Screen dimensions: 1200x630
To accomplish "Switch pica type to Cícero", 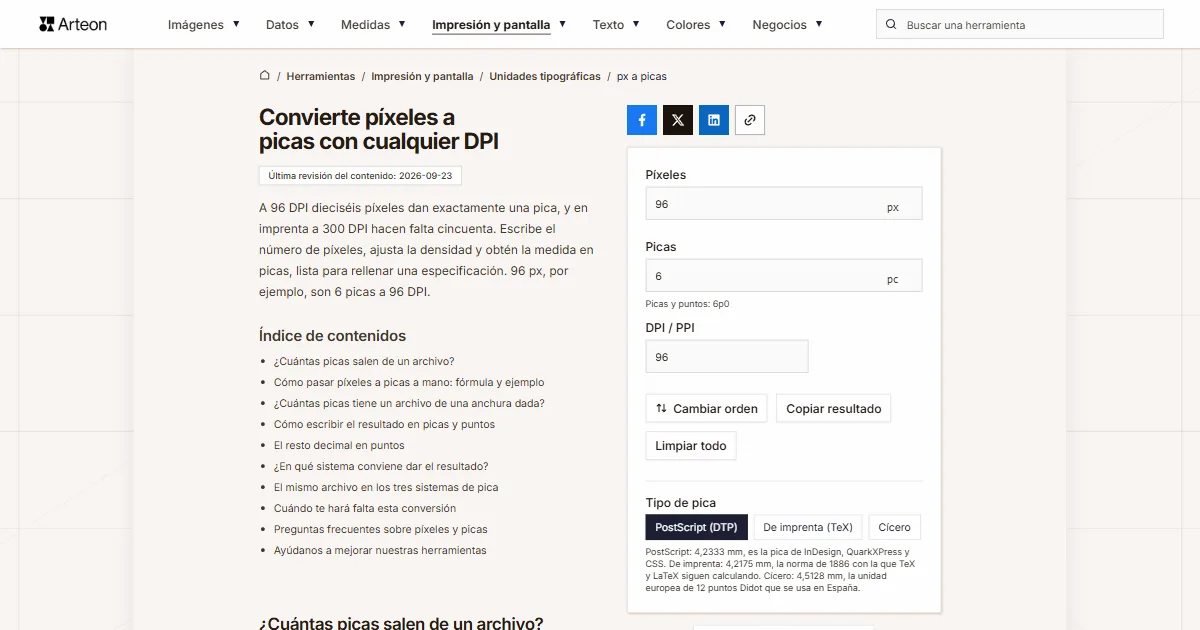I will click(x=895, y=527).
